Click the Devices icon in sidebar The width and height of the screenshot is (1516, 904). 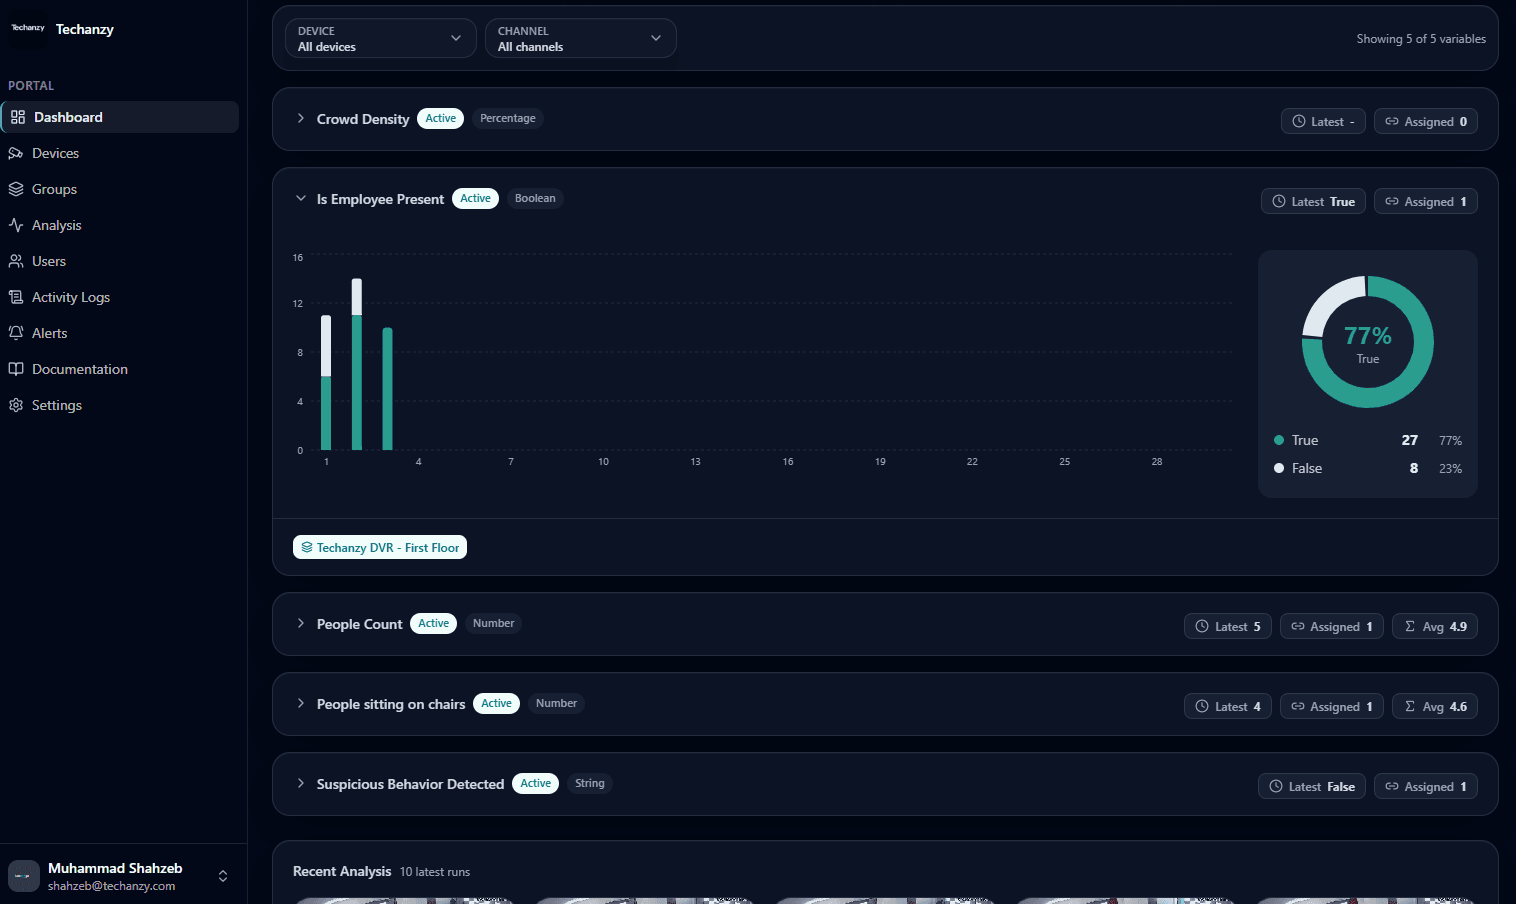tap(16, 153)
